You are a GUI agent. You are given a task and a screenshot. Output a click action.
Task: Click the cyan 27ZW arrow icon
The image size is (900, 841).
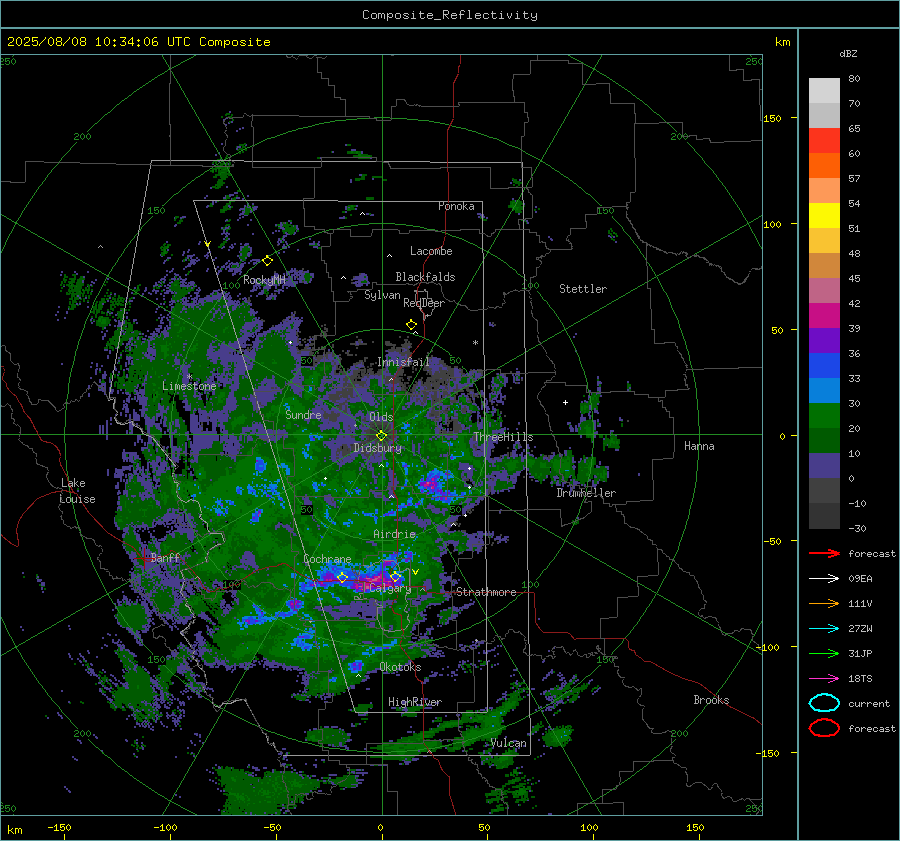click(x=824, y=629)
